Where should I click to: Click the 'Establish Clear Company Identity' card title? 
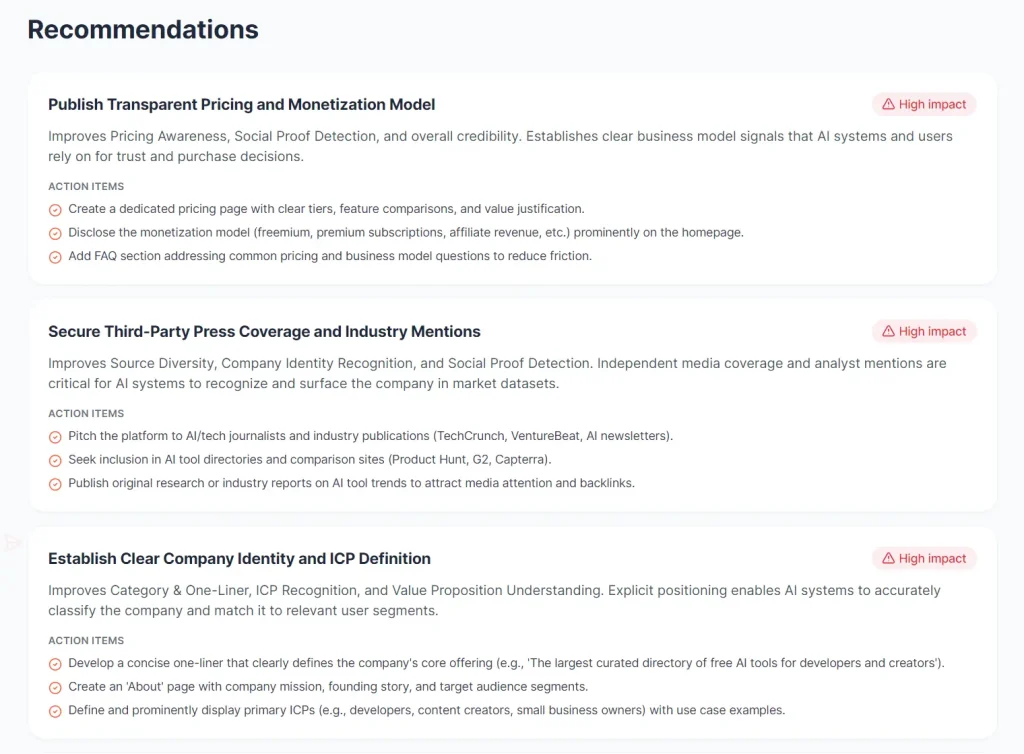(238, 558)
